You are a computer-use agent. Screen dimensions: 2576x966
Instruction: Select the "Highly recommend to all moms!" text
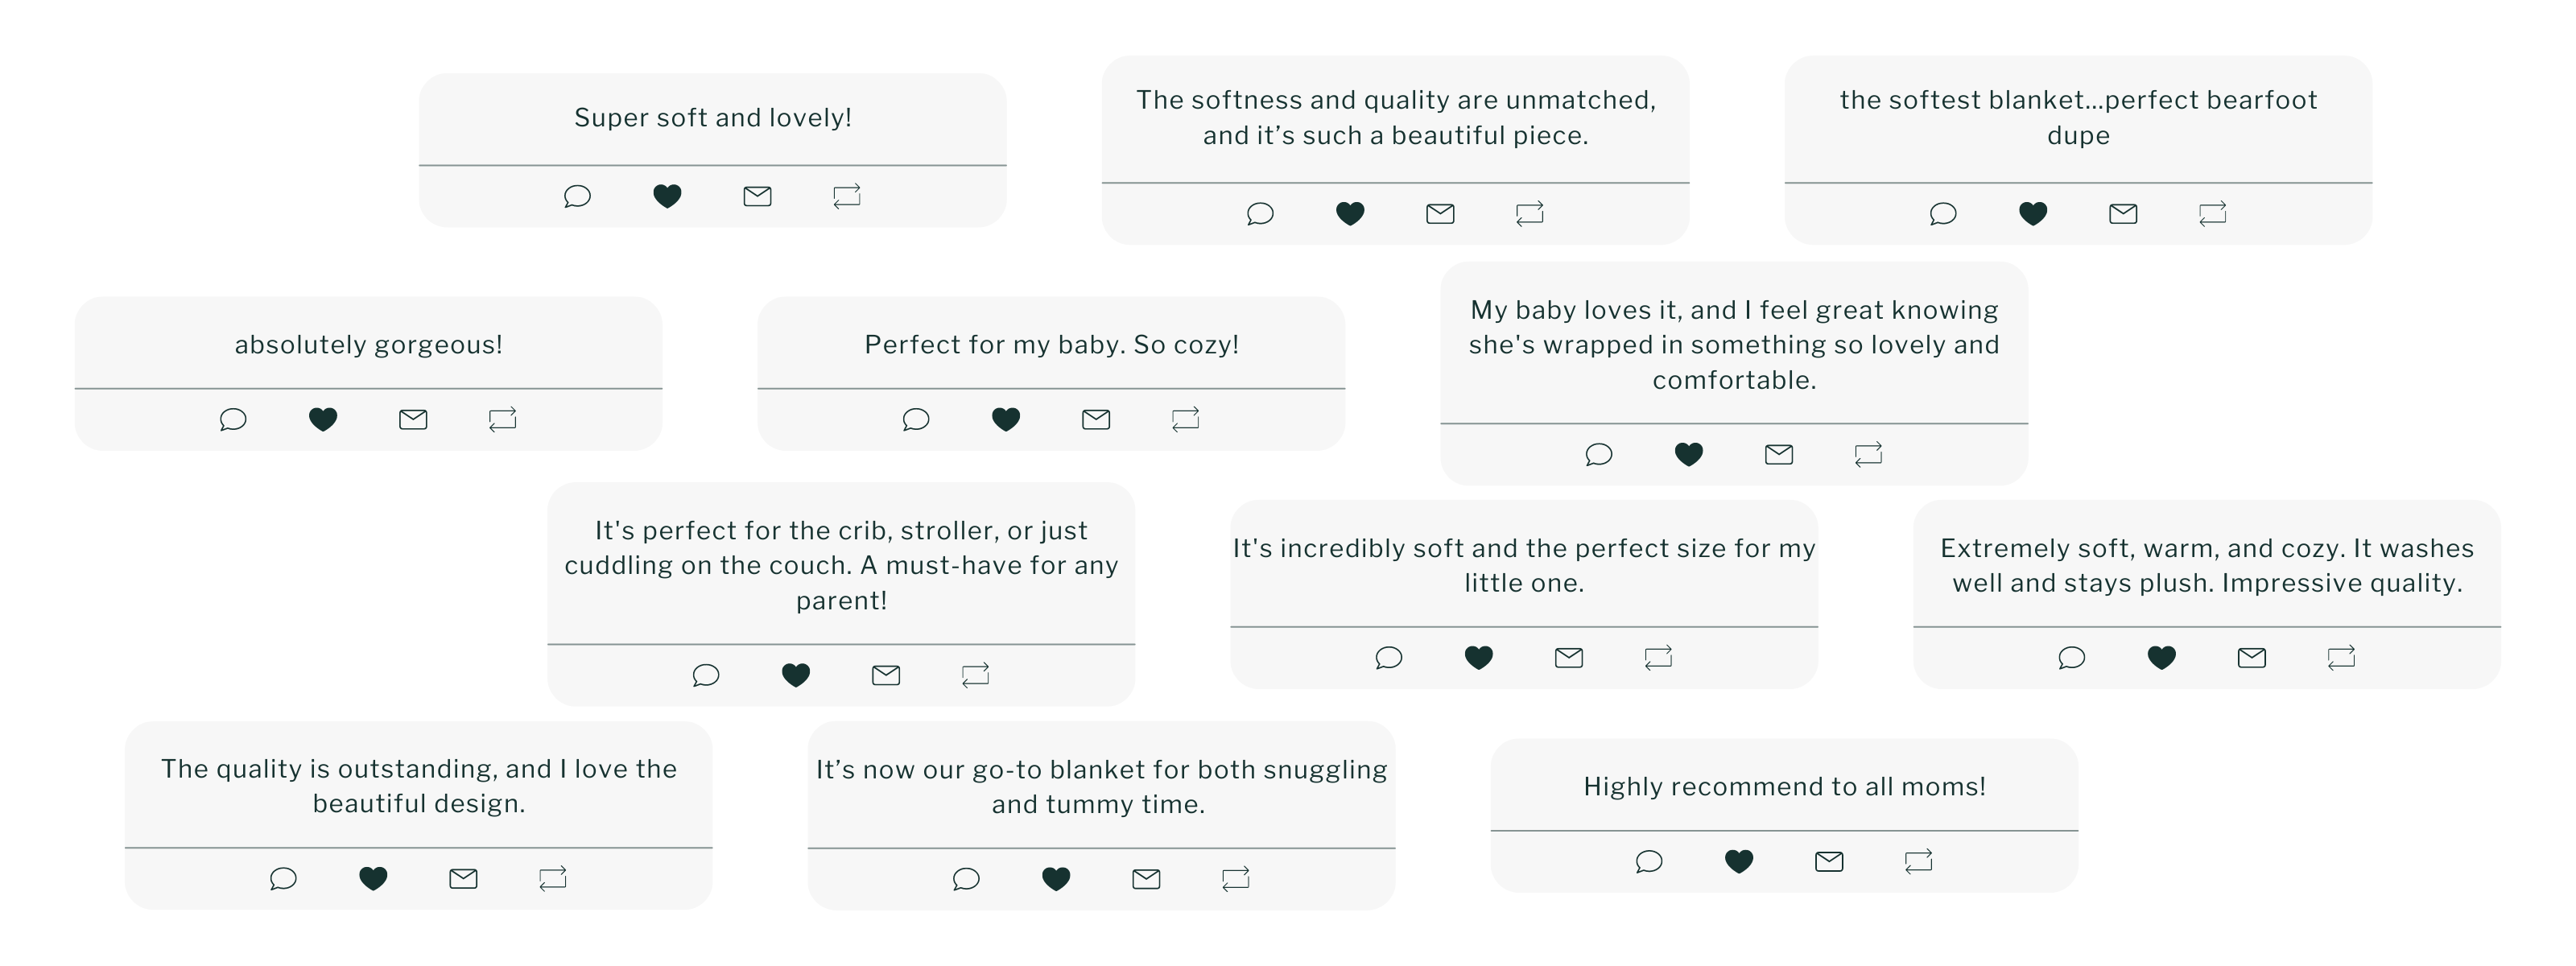pyautogui.click(x=1784, y=787)
